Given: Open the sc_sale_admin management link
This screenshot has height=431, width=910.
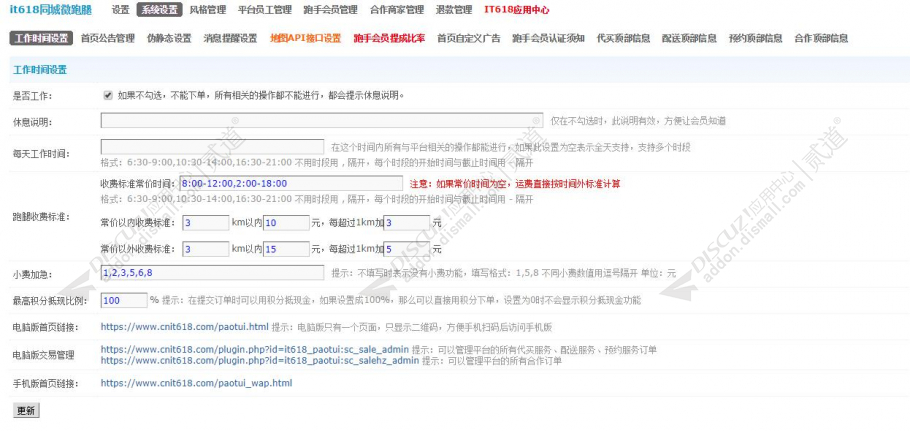Looking at the screenshot, I should (255, 350).
